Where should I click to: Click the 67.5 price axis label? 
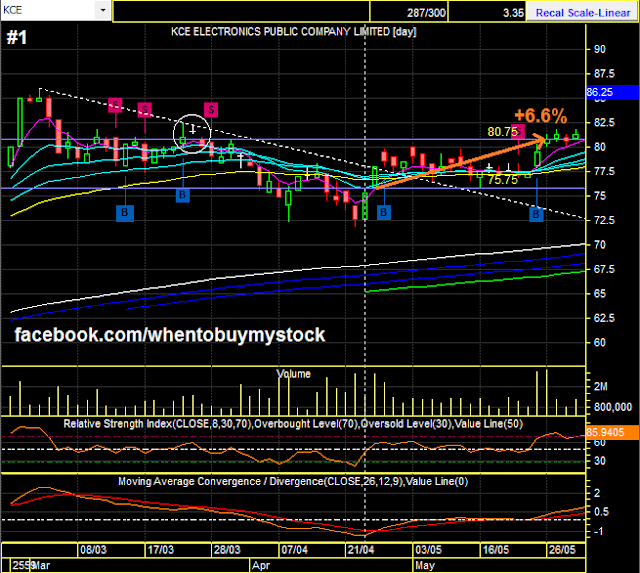pyautogui.click(x=604, y=269)
